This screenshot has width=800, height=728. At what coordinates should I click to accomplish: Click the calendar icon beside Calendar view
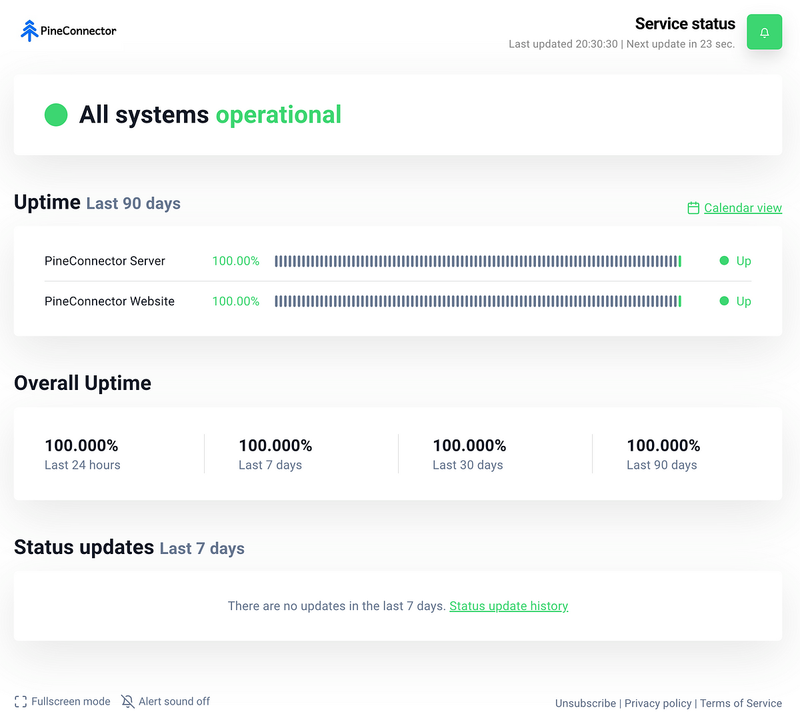pyautogui.click(x=693, y=207)
